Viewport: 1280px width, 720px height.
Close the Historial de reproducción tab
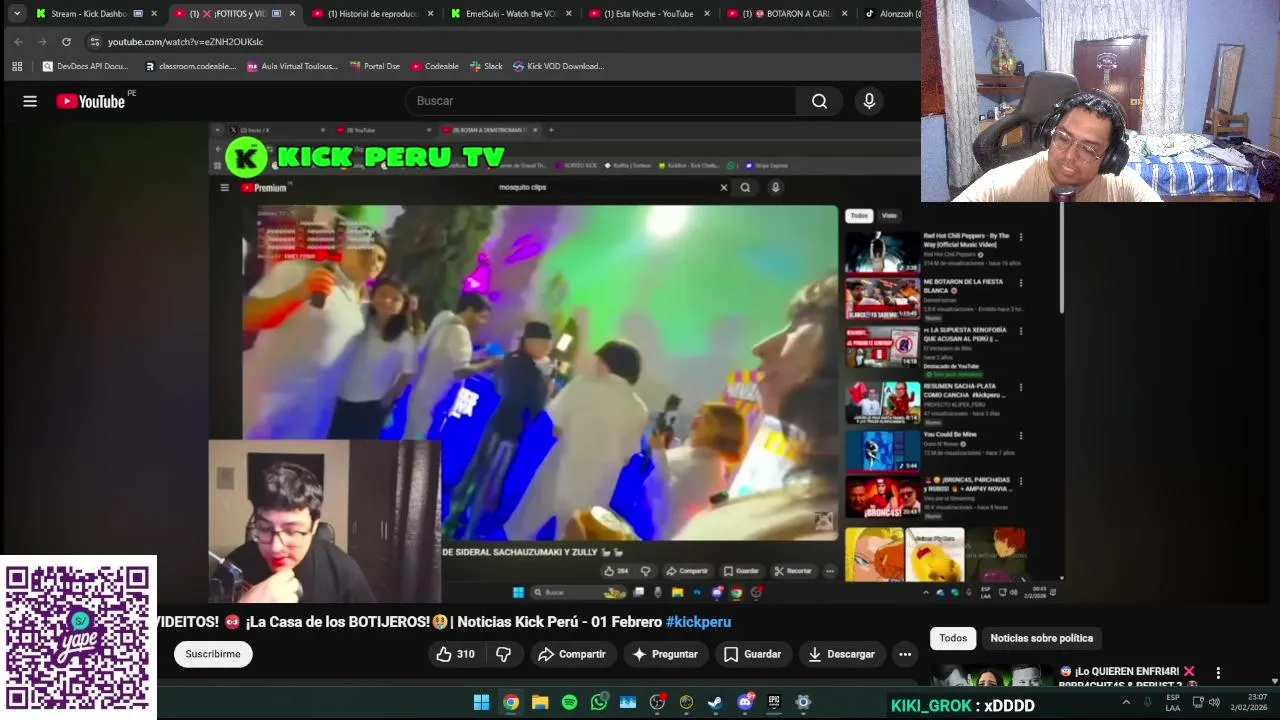click(431, 14)
